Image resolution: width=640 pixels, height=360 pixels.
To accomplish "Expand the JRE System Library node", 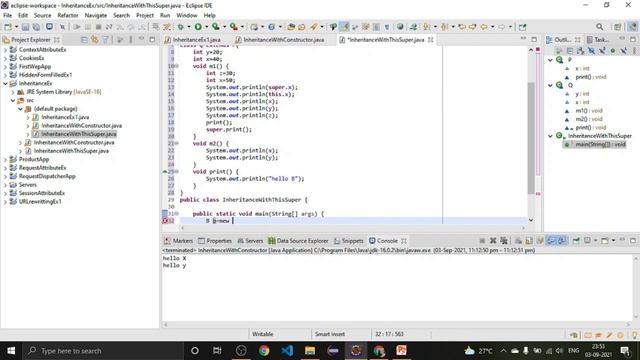I will tap(13, 92).
